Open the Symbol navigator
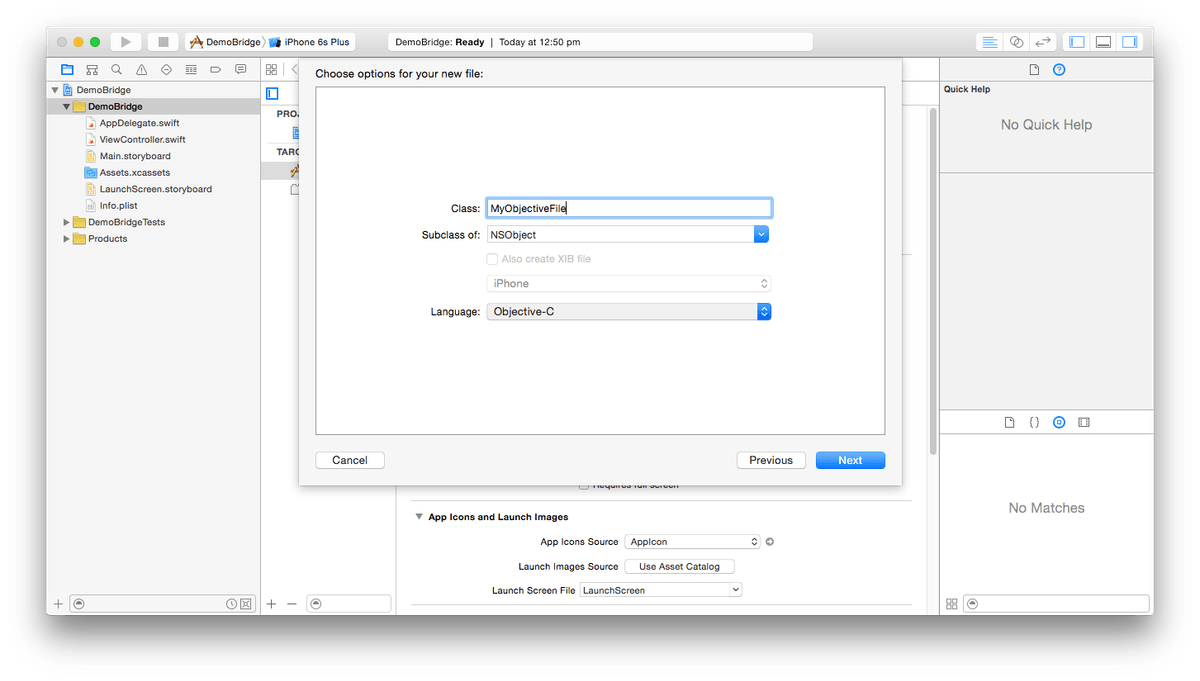The height and width of the screenshot is (681, 1200). tap(92, 70)
